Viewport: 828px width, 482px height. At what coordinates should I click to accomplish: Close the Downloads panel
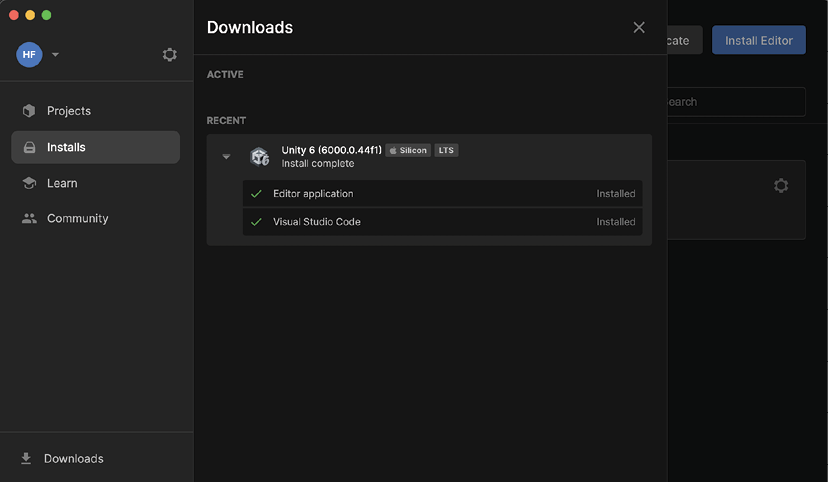coord(639,27)
